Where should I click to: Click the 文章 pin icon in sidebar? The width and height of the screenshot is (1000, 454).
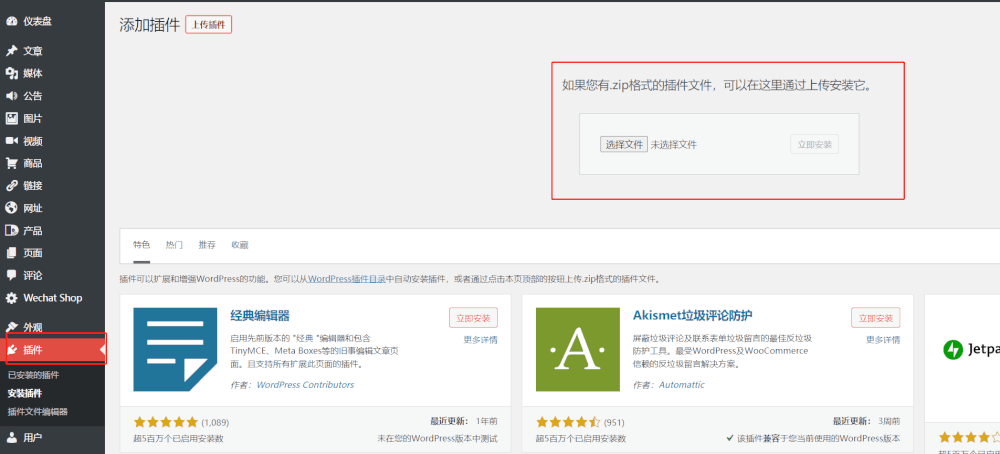pos(12,51)
